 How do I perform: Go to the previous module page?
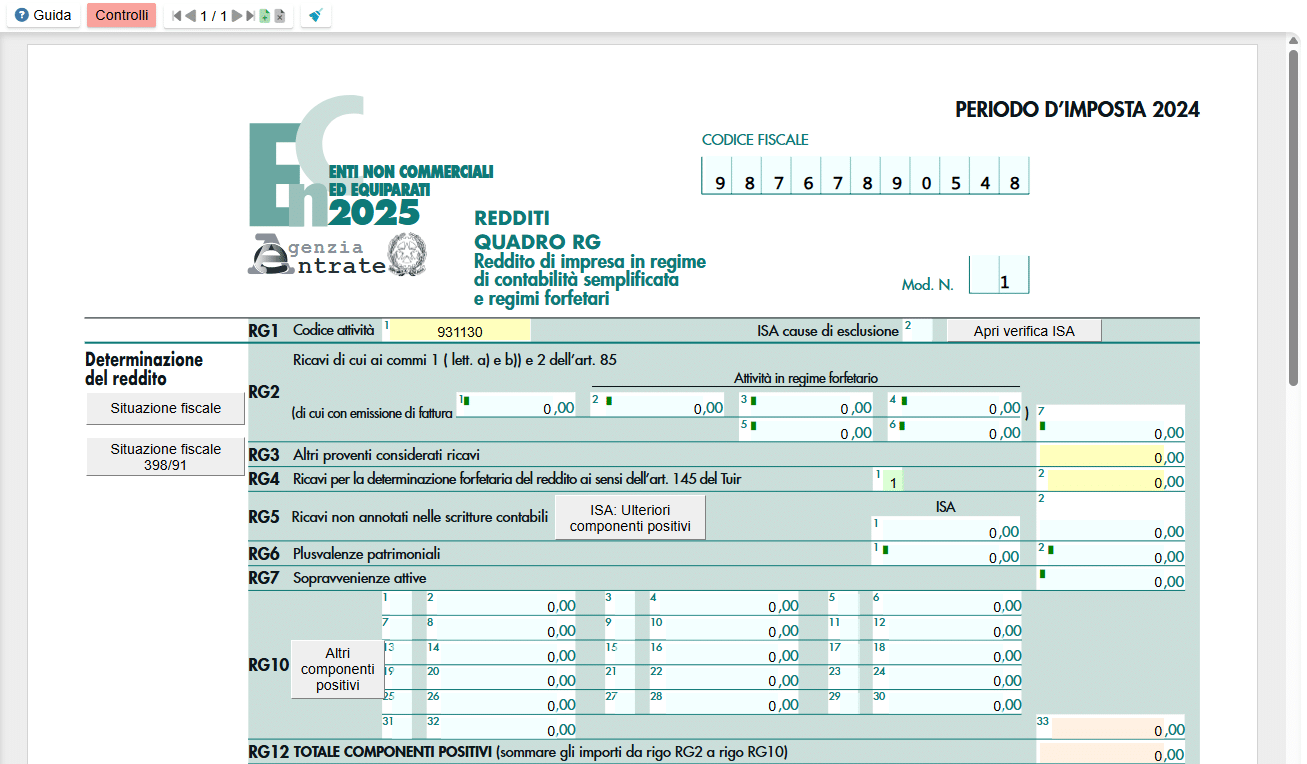(x=190, y=16)
